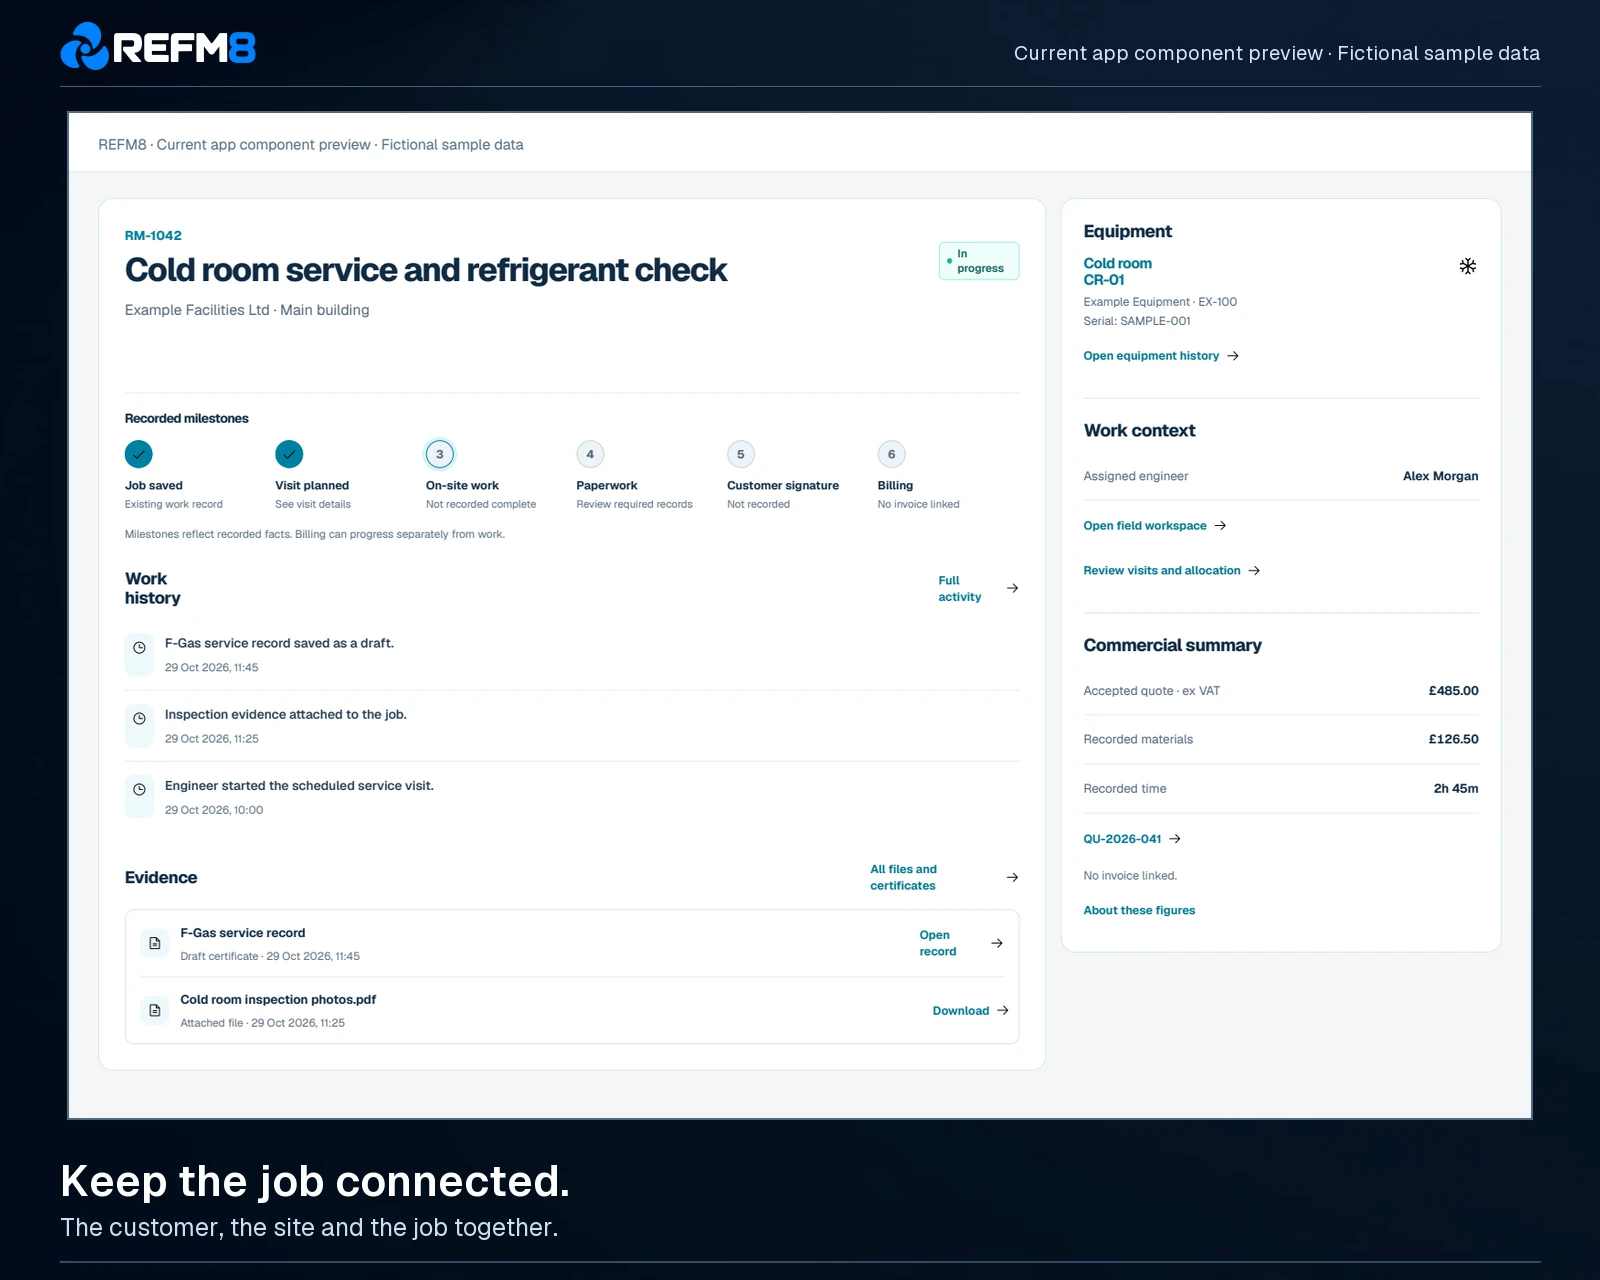Viewport: 1600px width, 1280px height.
Task: Click the In progress status badge
Action: coord(979,261)
